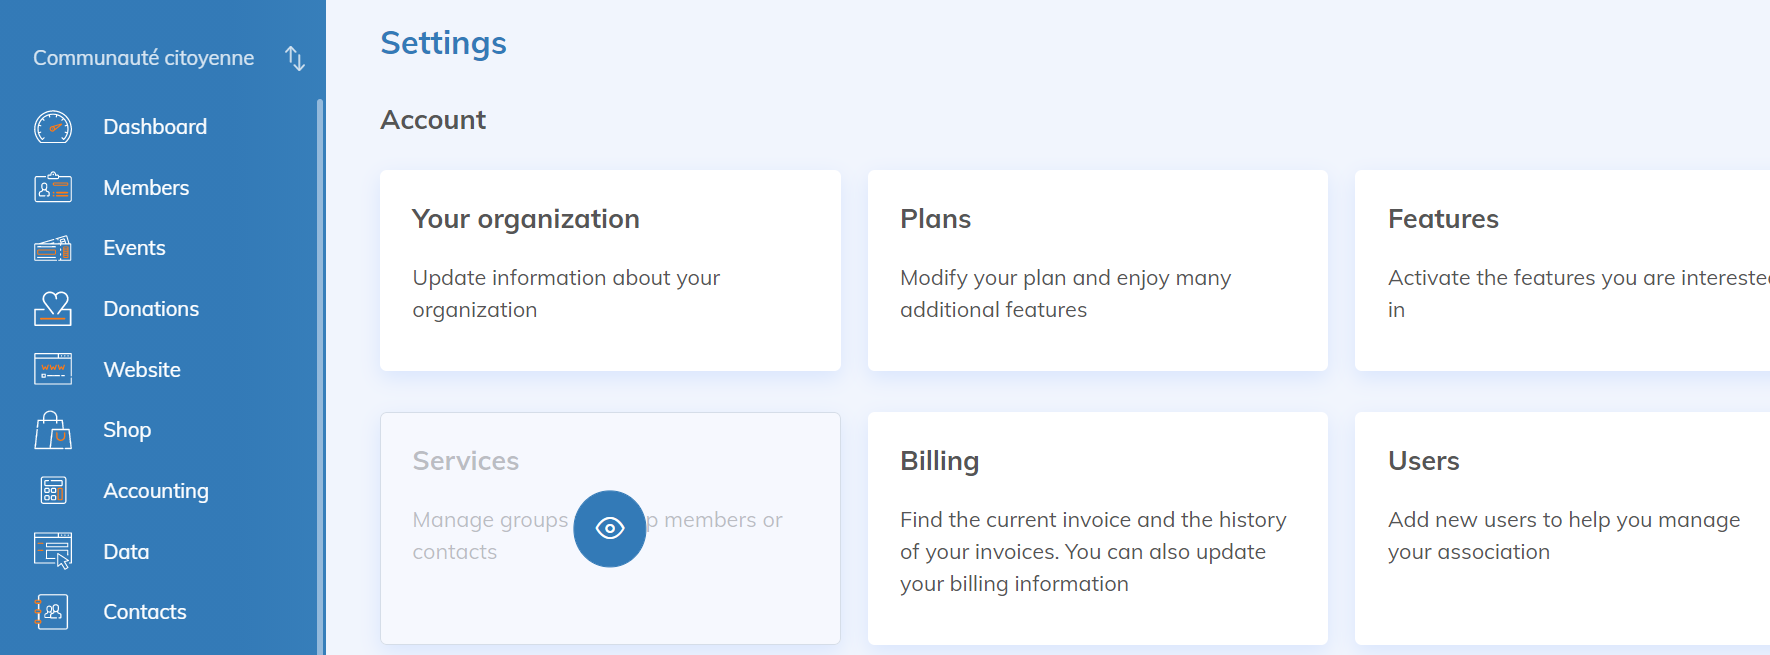Click the Members ID card icon

pyautogui.click(x=53, y=188)
